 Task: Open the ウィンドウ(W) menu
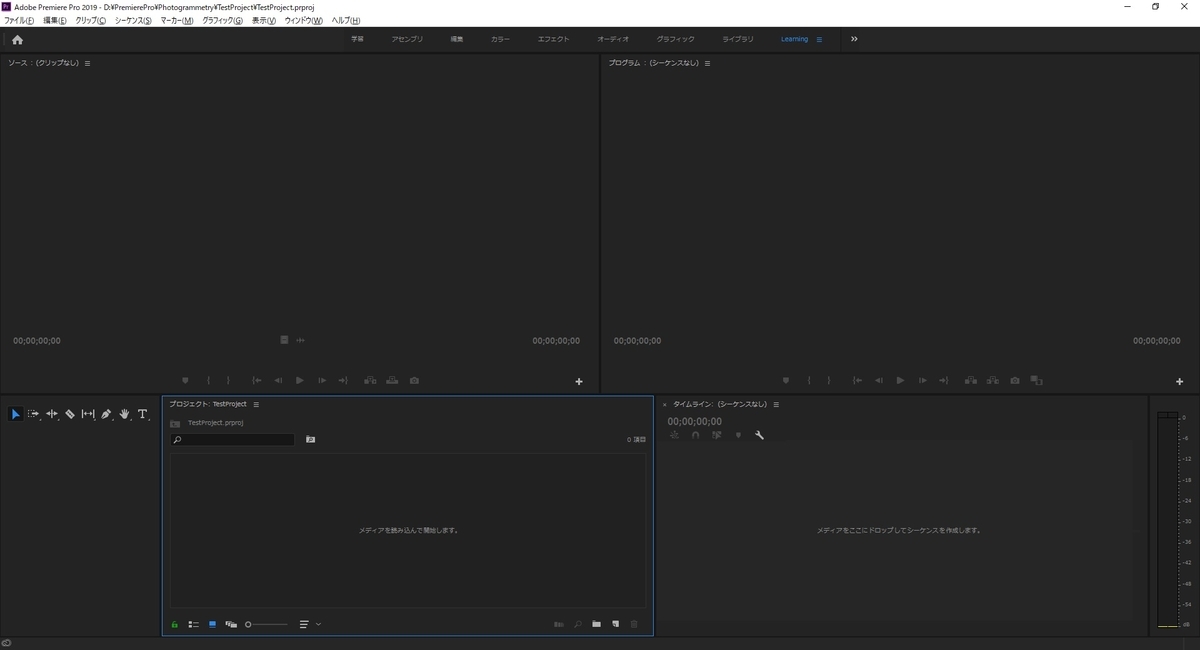pos(304,20)
